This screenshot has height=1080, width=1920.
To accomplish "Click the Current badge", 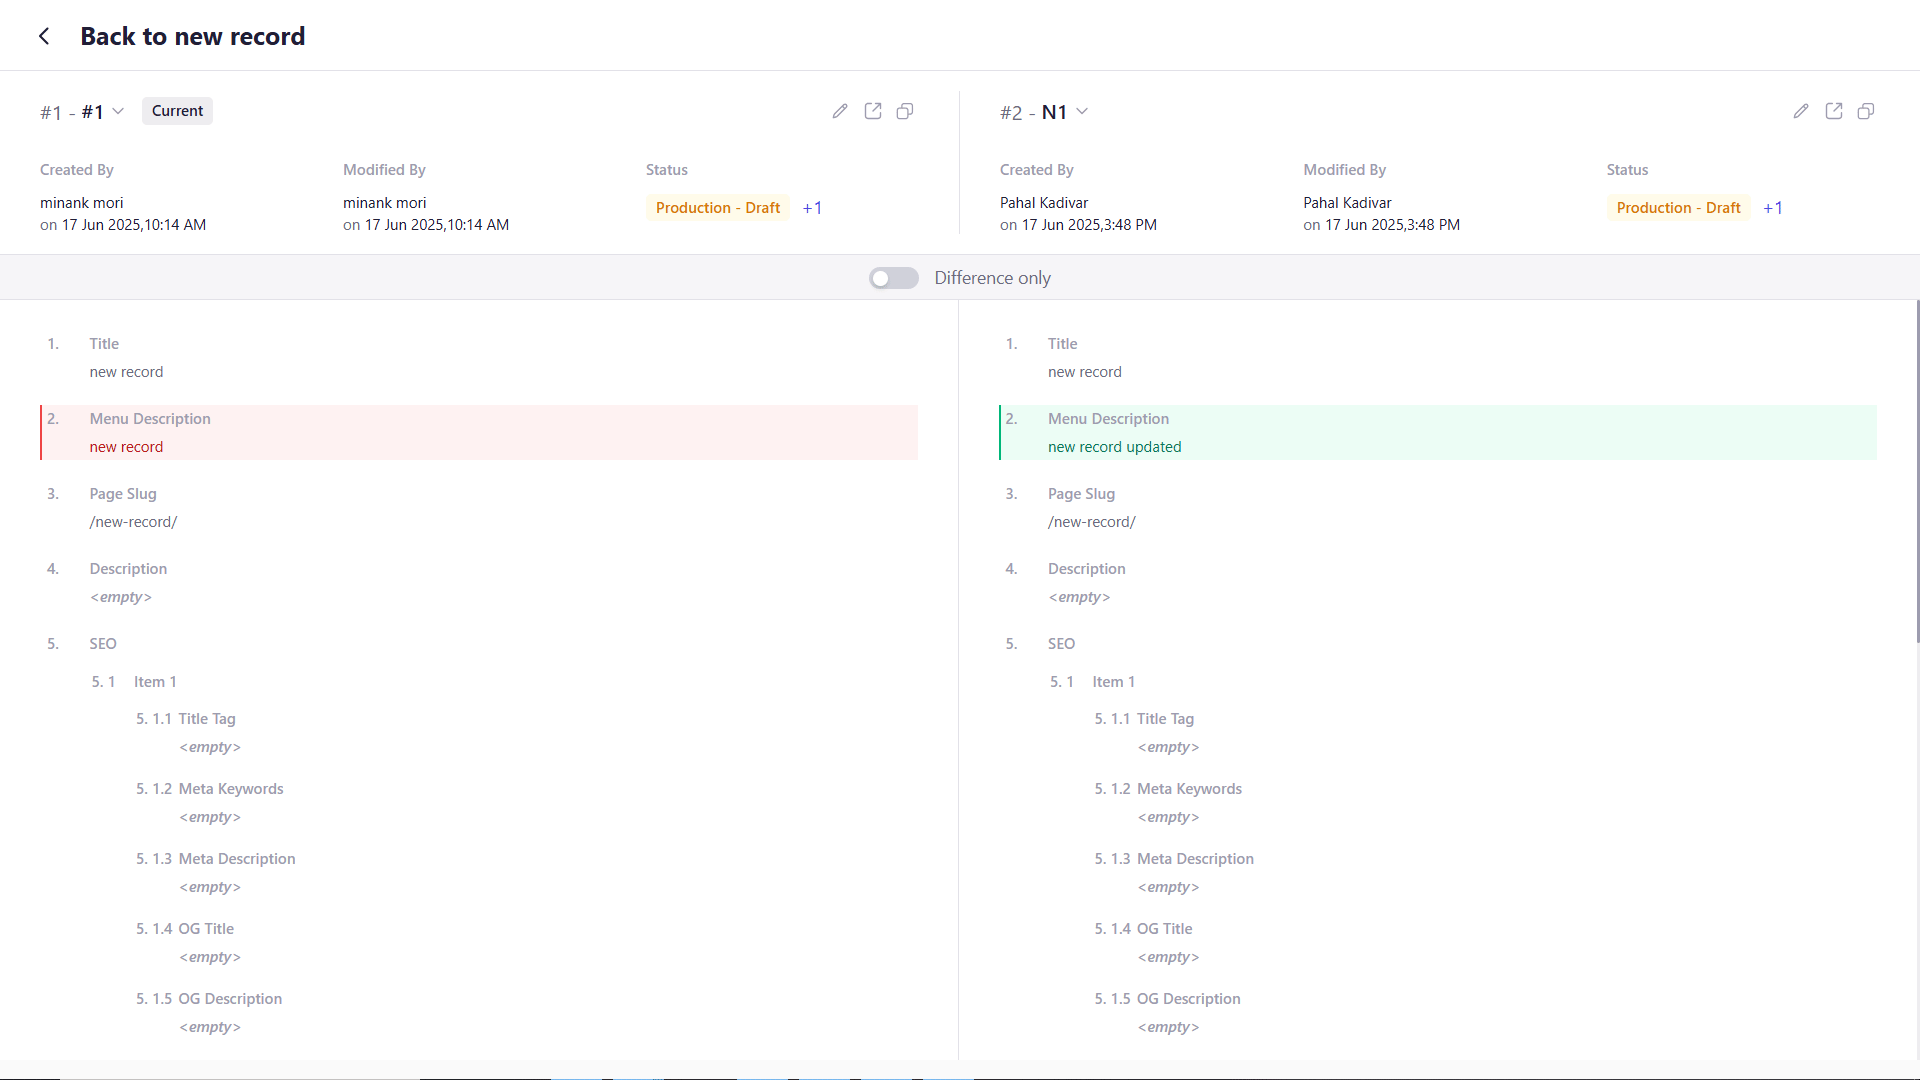I will tap(177, 111).
